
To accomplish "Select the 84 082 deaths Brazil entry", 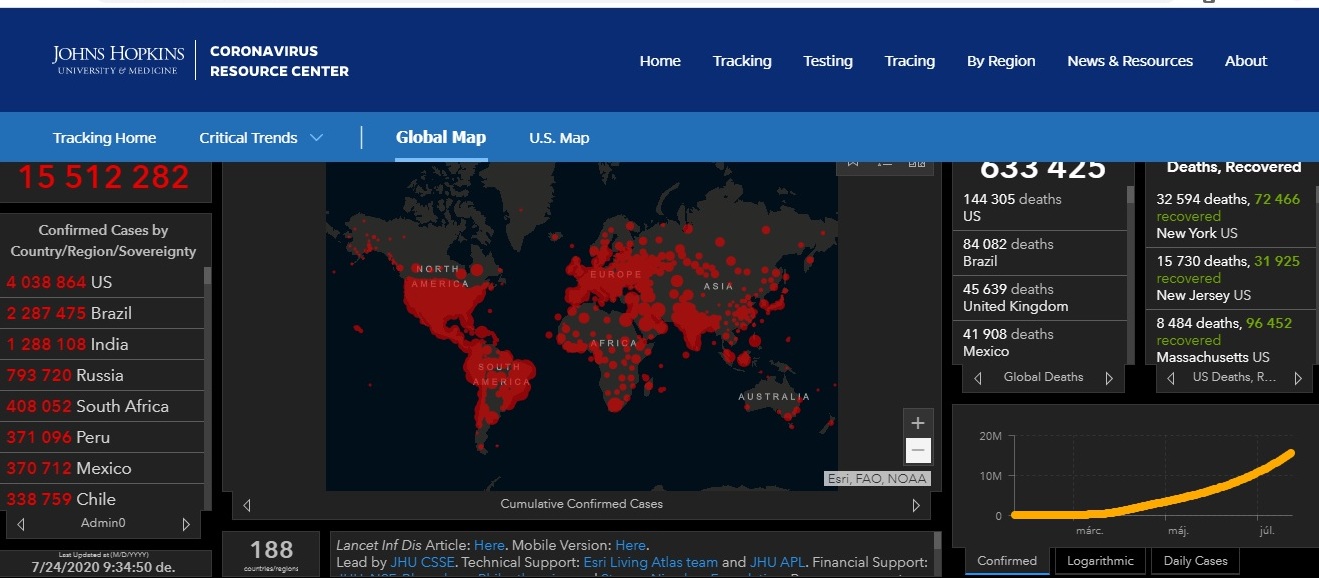I will [x=1040, y=253].
